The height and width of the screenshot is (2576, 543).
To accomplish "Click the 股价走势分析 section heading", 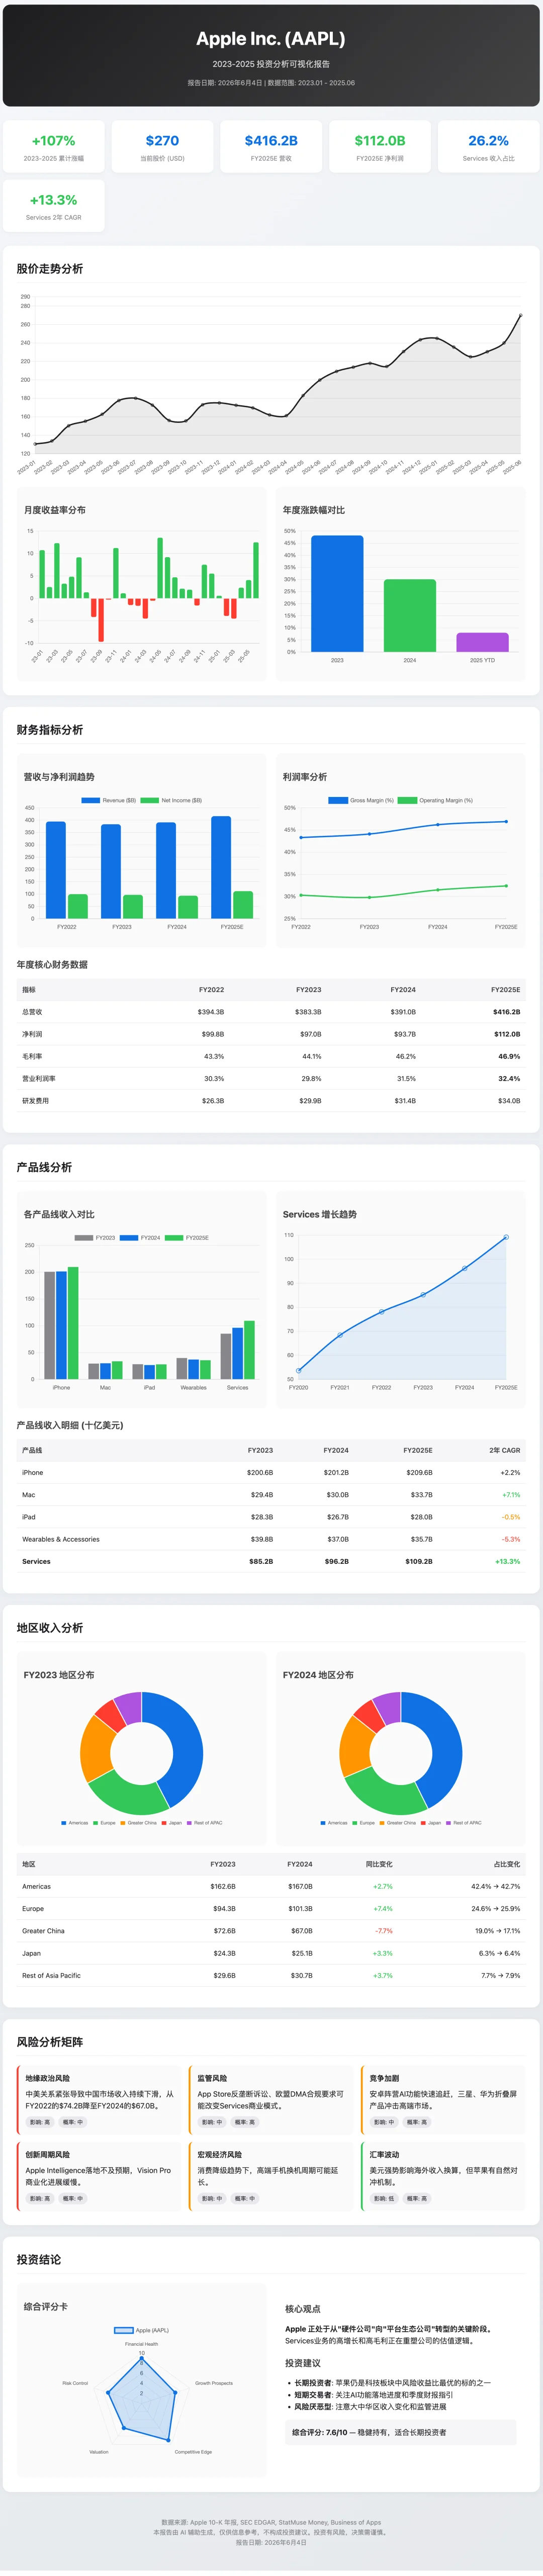I will pos(50,269).
